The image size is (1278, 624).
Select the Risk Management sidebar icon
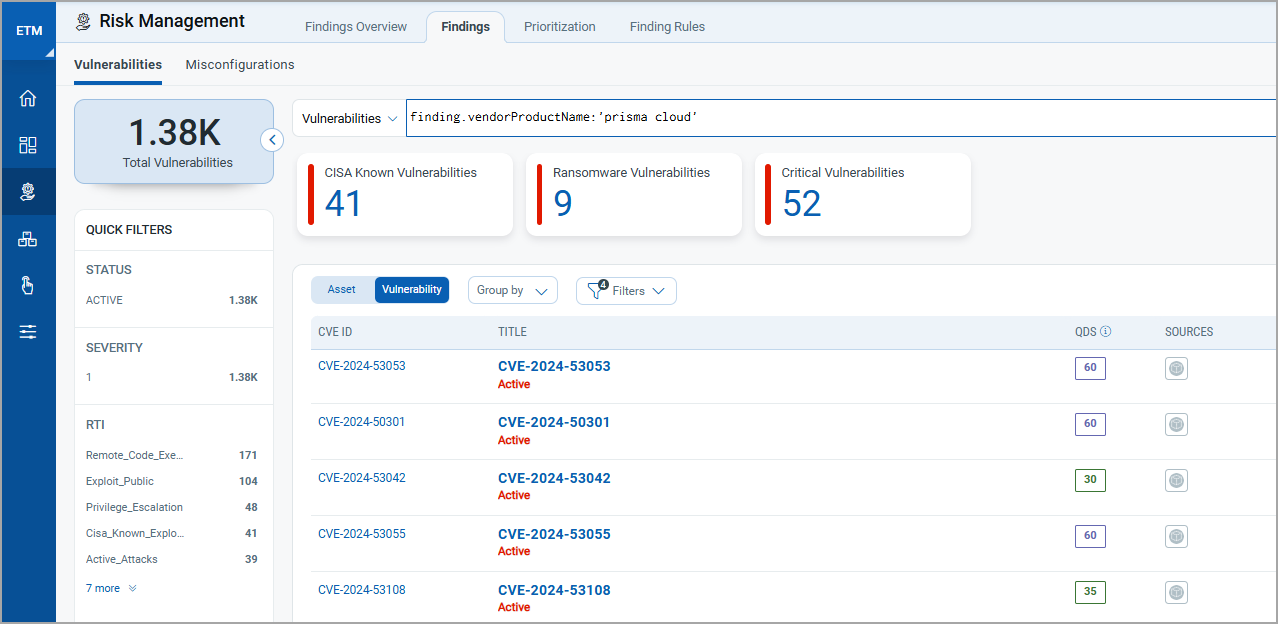pyautogui.click(x=28, y=192)
